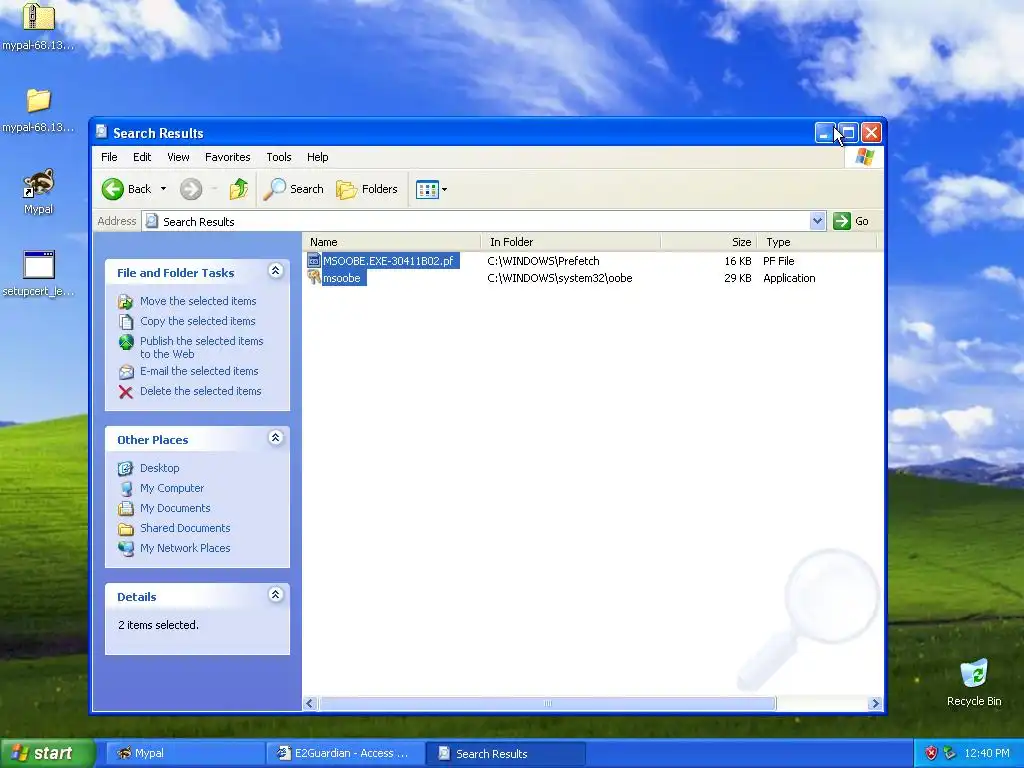Click the grayed Forward arrow button
Image resolution: width=1024 pixels, height=768 pixels.
[191, 189]
